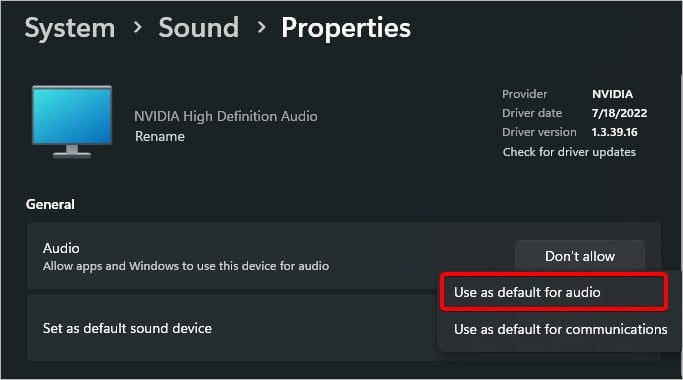Click chevron between System and Sound
This screenshot has width=683, height=380.
(x=137, y=28)
